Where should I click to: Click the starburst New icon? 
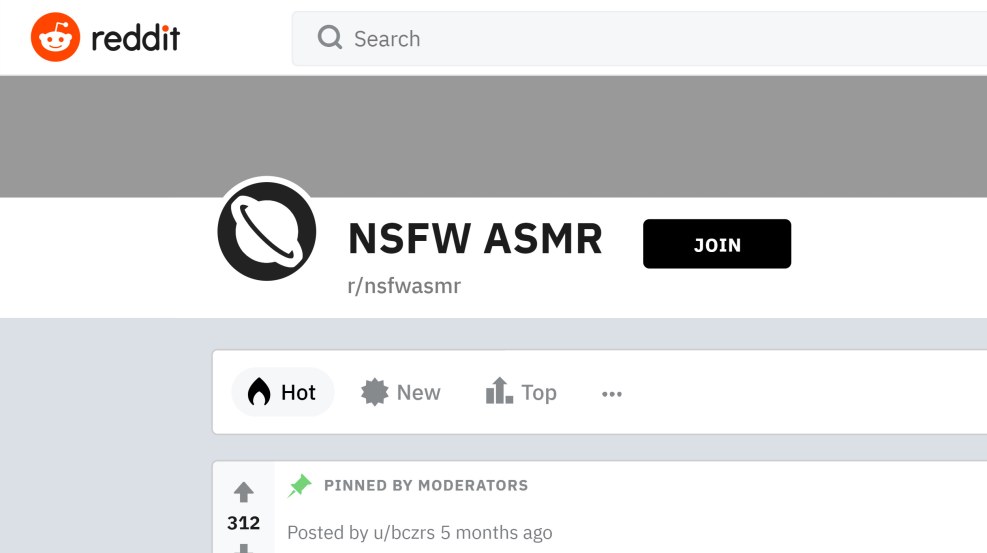pos(375,393)
